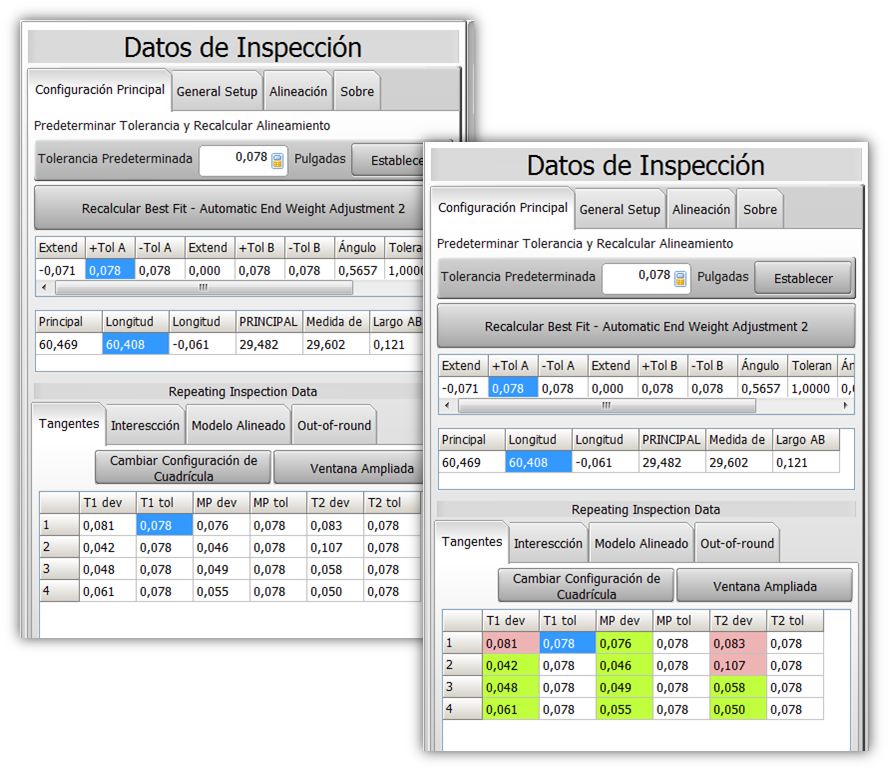Open the Sobre tab in front panel

coord(760,210)
